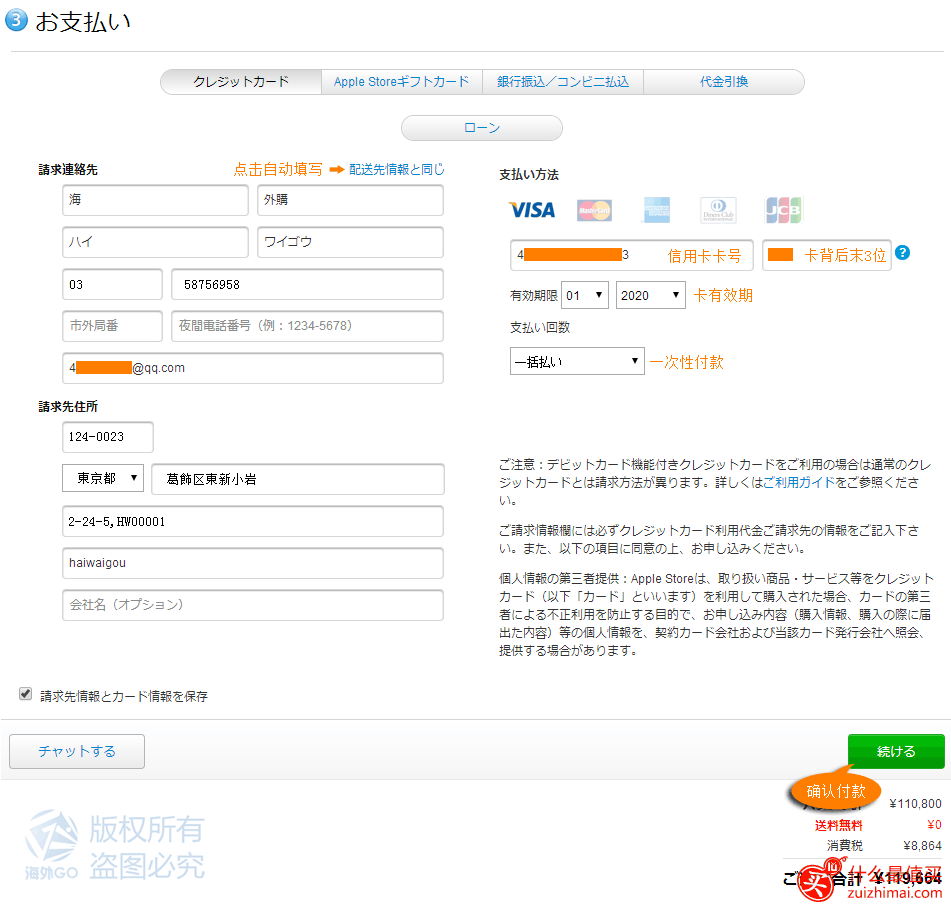The height and width of the screenshot is (907, 951).
Task: Click the 支払い方法 heading
Action: point(529,175)
